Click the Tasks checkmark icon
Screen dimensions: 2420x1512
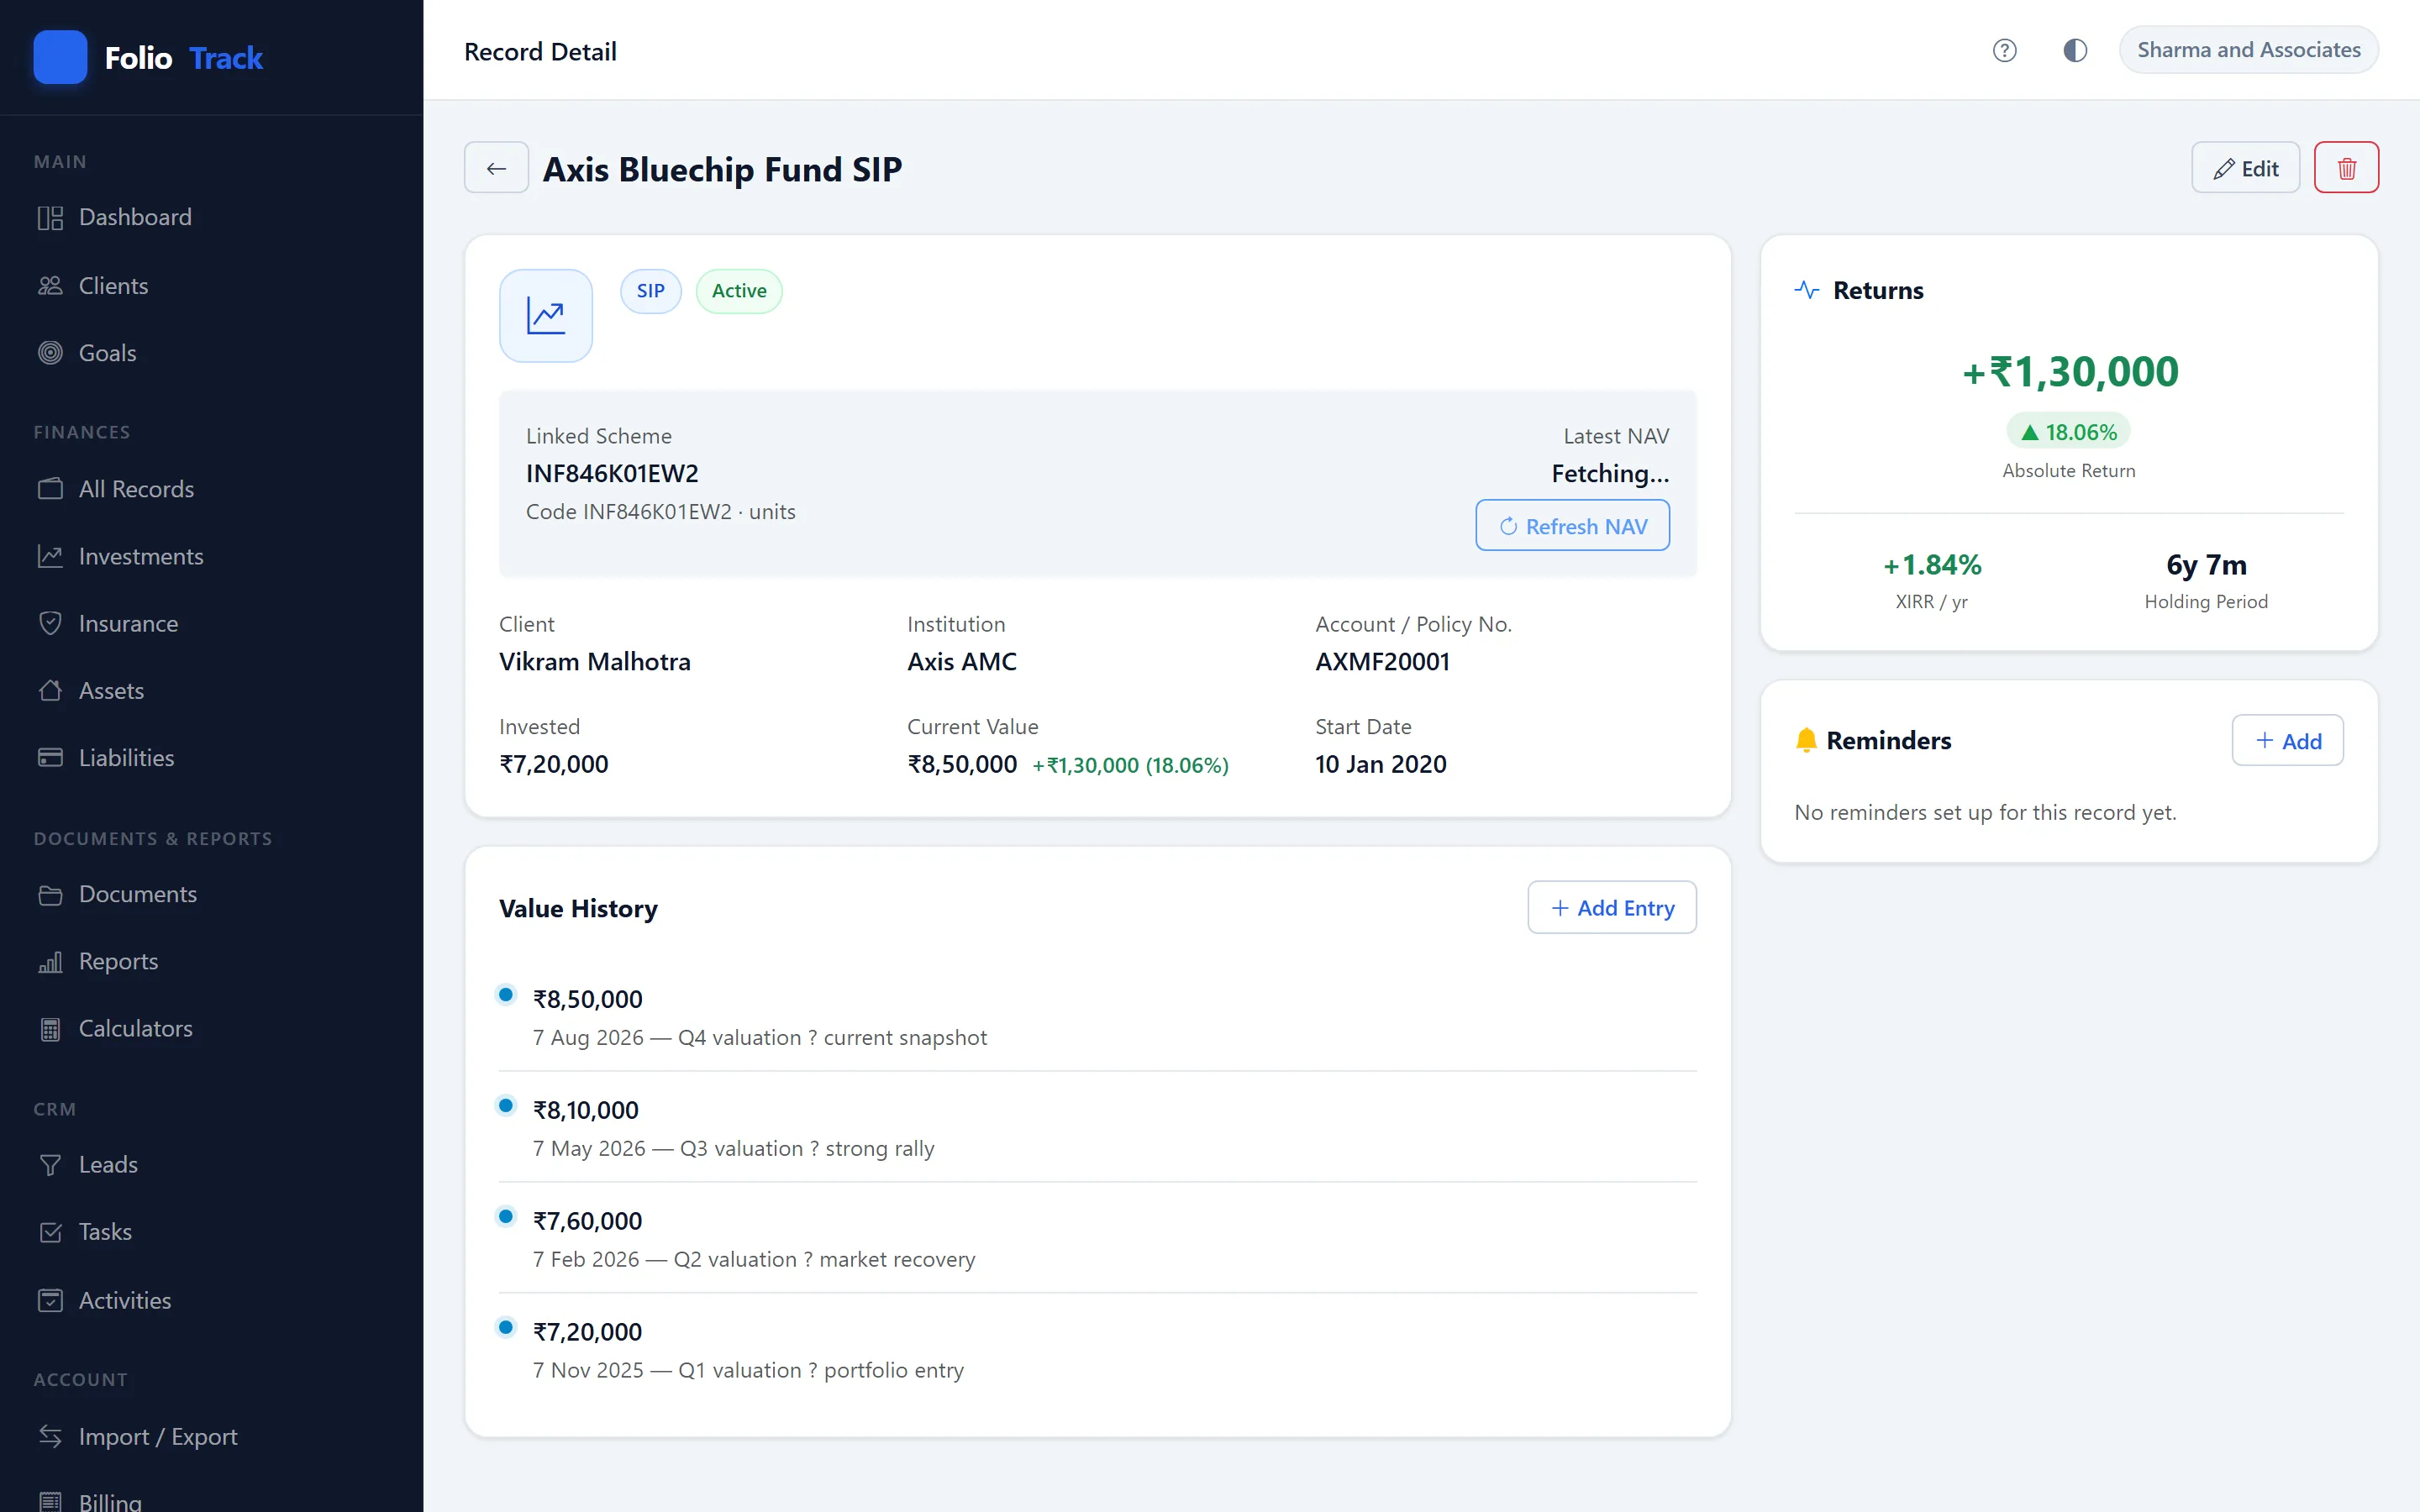(x=50, y=1231)
